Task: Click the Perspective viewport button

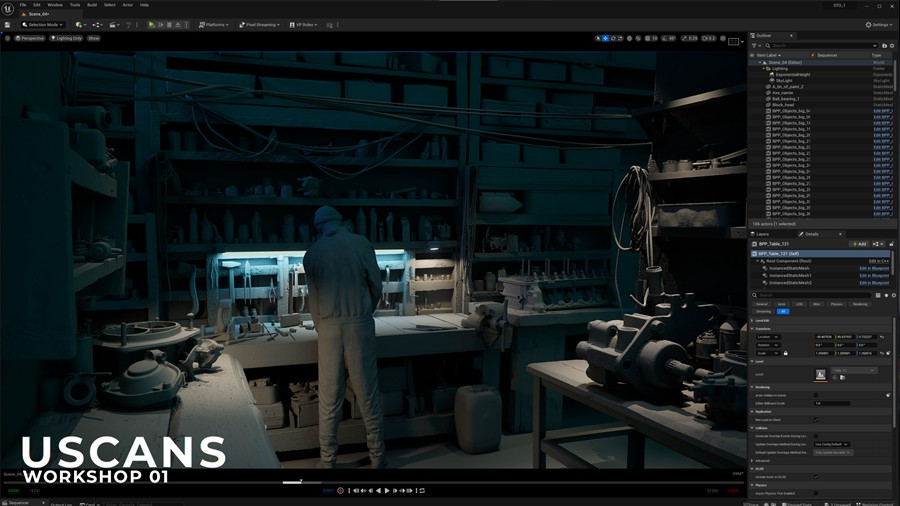Action: 29,38
